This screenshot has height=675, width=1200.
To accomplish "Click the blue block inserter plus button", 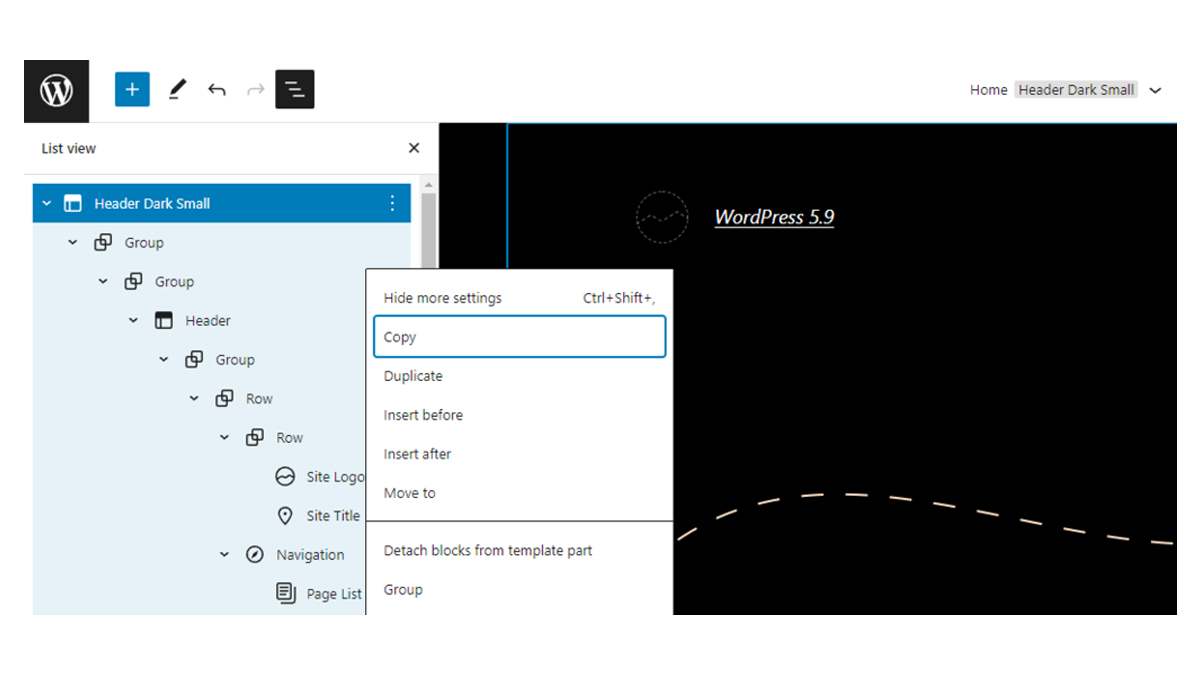I will tap(132, 90).
